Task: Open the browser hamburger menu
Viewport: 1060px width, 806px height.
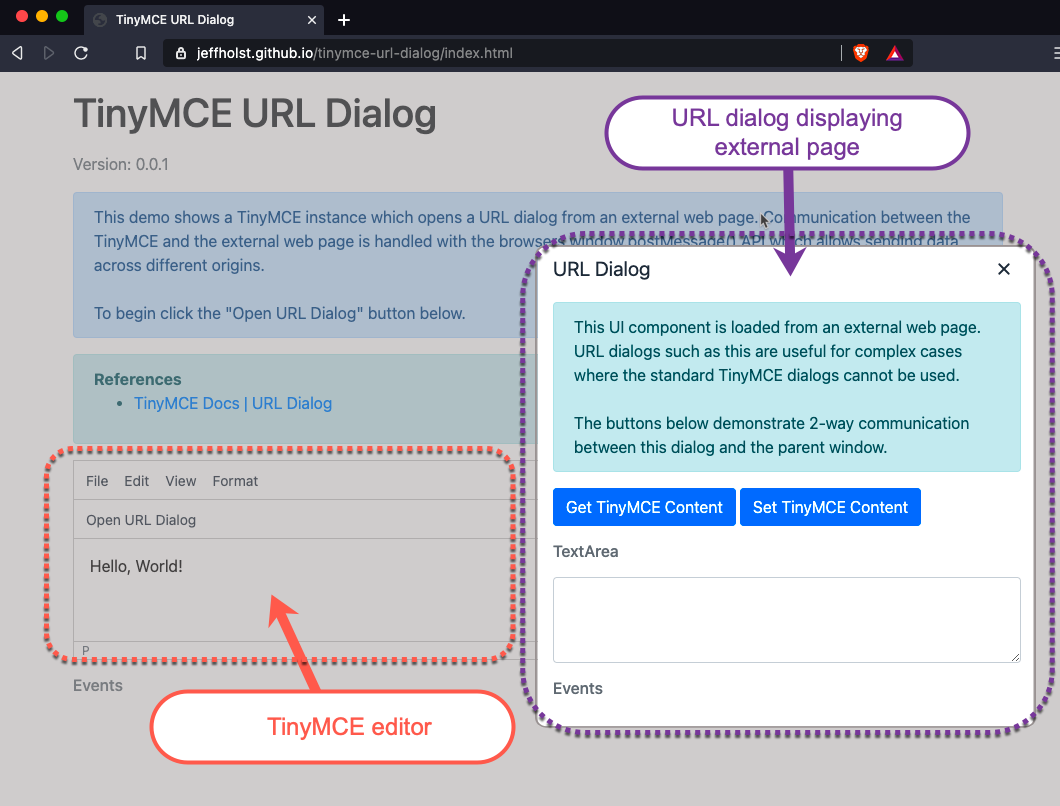Action: [1053, 53]
